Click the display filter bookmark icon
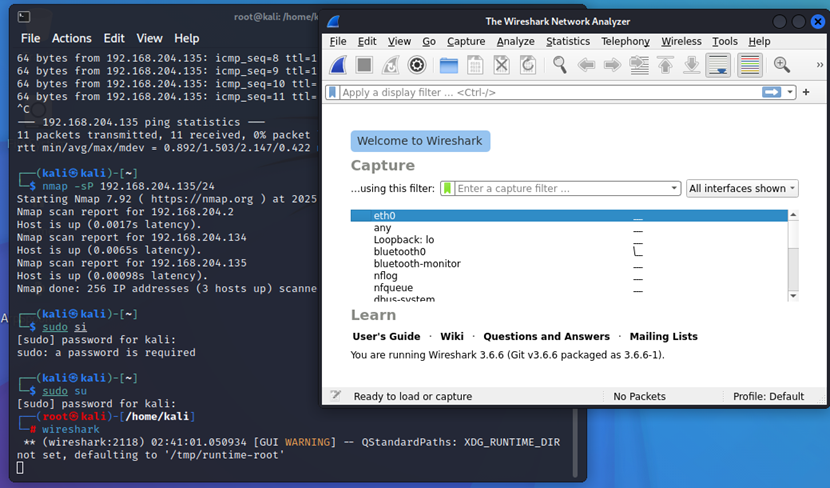Image resolution: width=830 pixels, height=488 pixels. point(332,92)
